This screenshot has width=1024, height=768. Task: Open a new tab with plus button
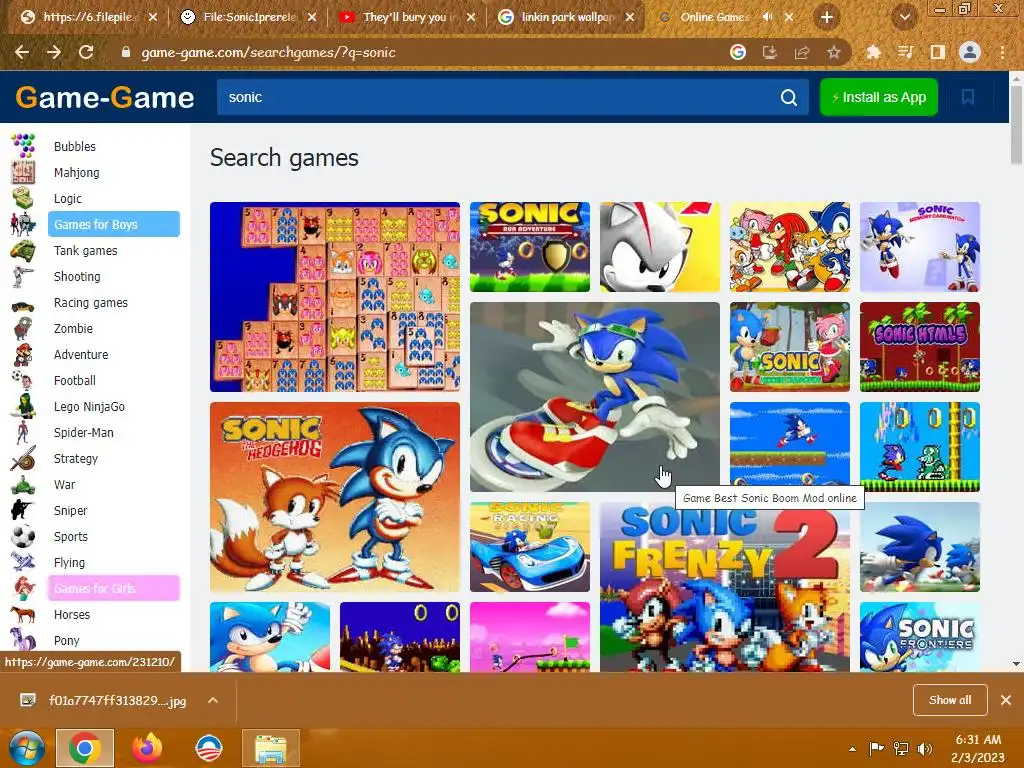click(x=827, y=17)
